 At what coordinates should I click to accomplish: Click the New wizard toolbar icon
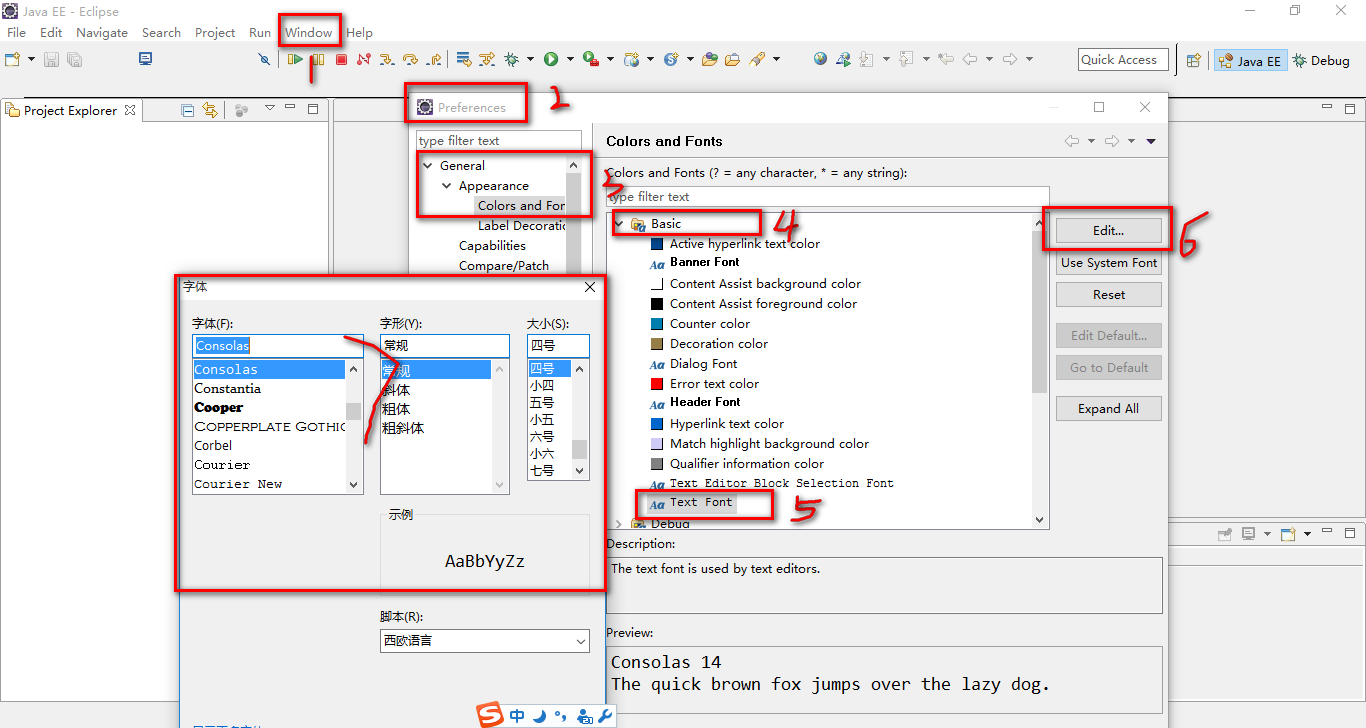pos(12,60)
